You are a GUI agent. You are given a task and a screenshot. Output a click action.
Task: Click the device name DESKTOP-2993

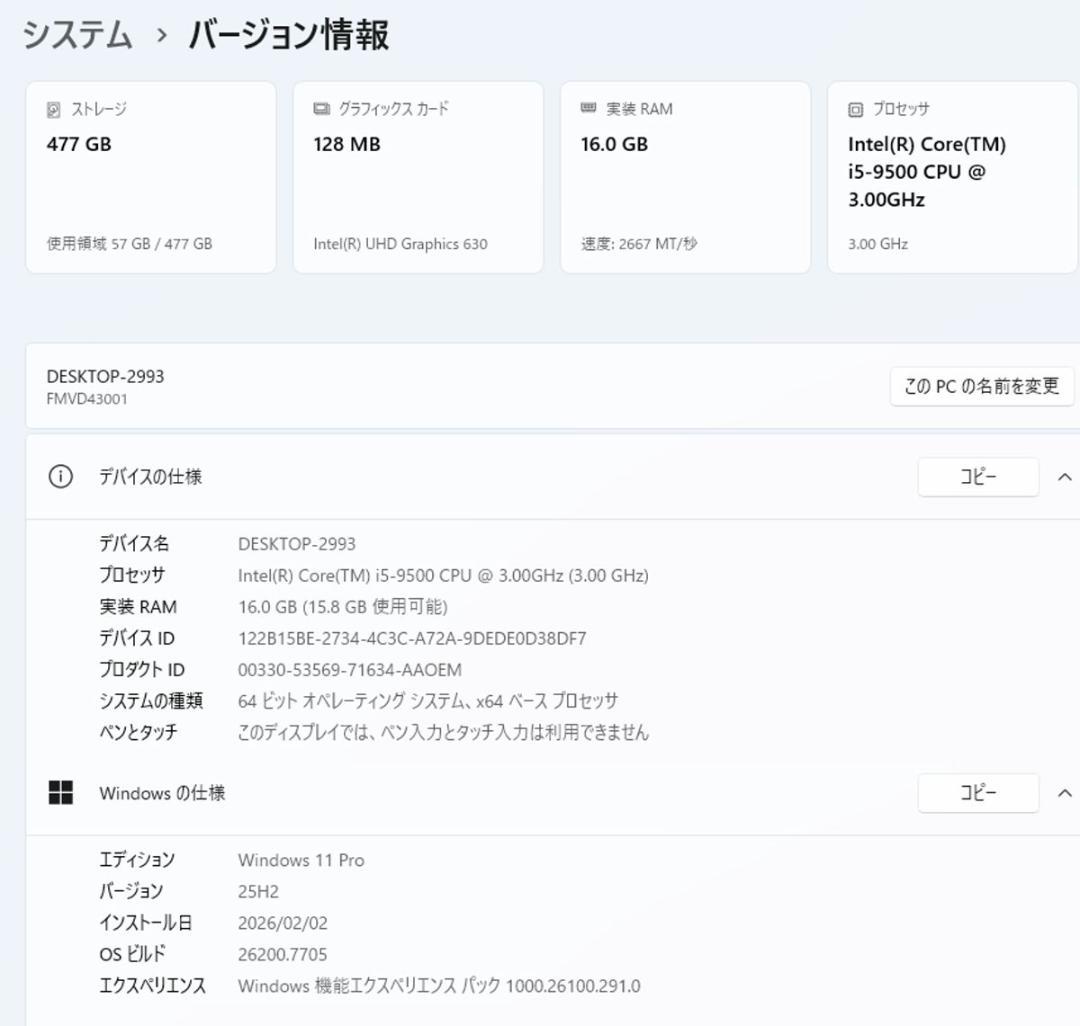point(104,376)
